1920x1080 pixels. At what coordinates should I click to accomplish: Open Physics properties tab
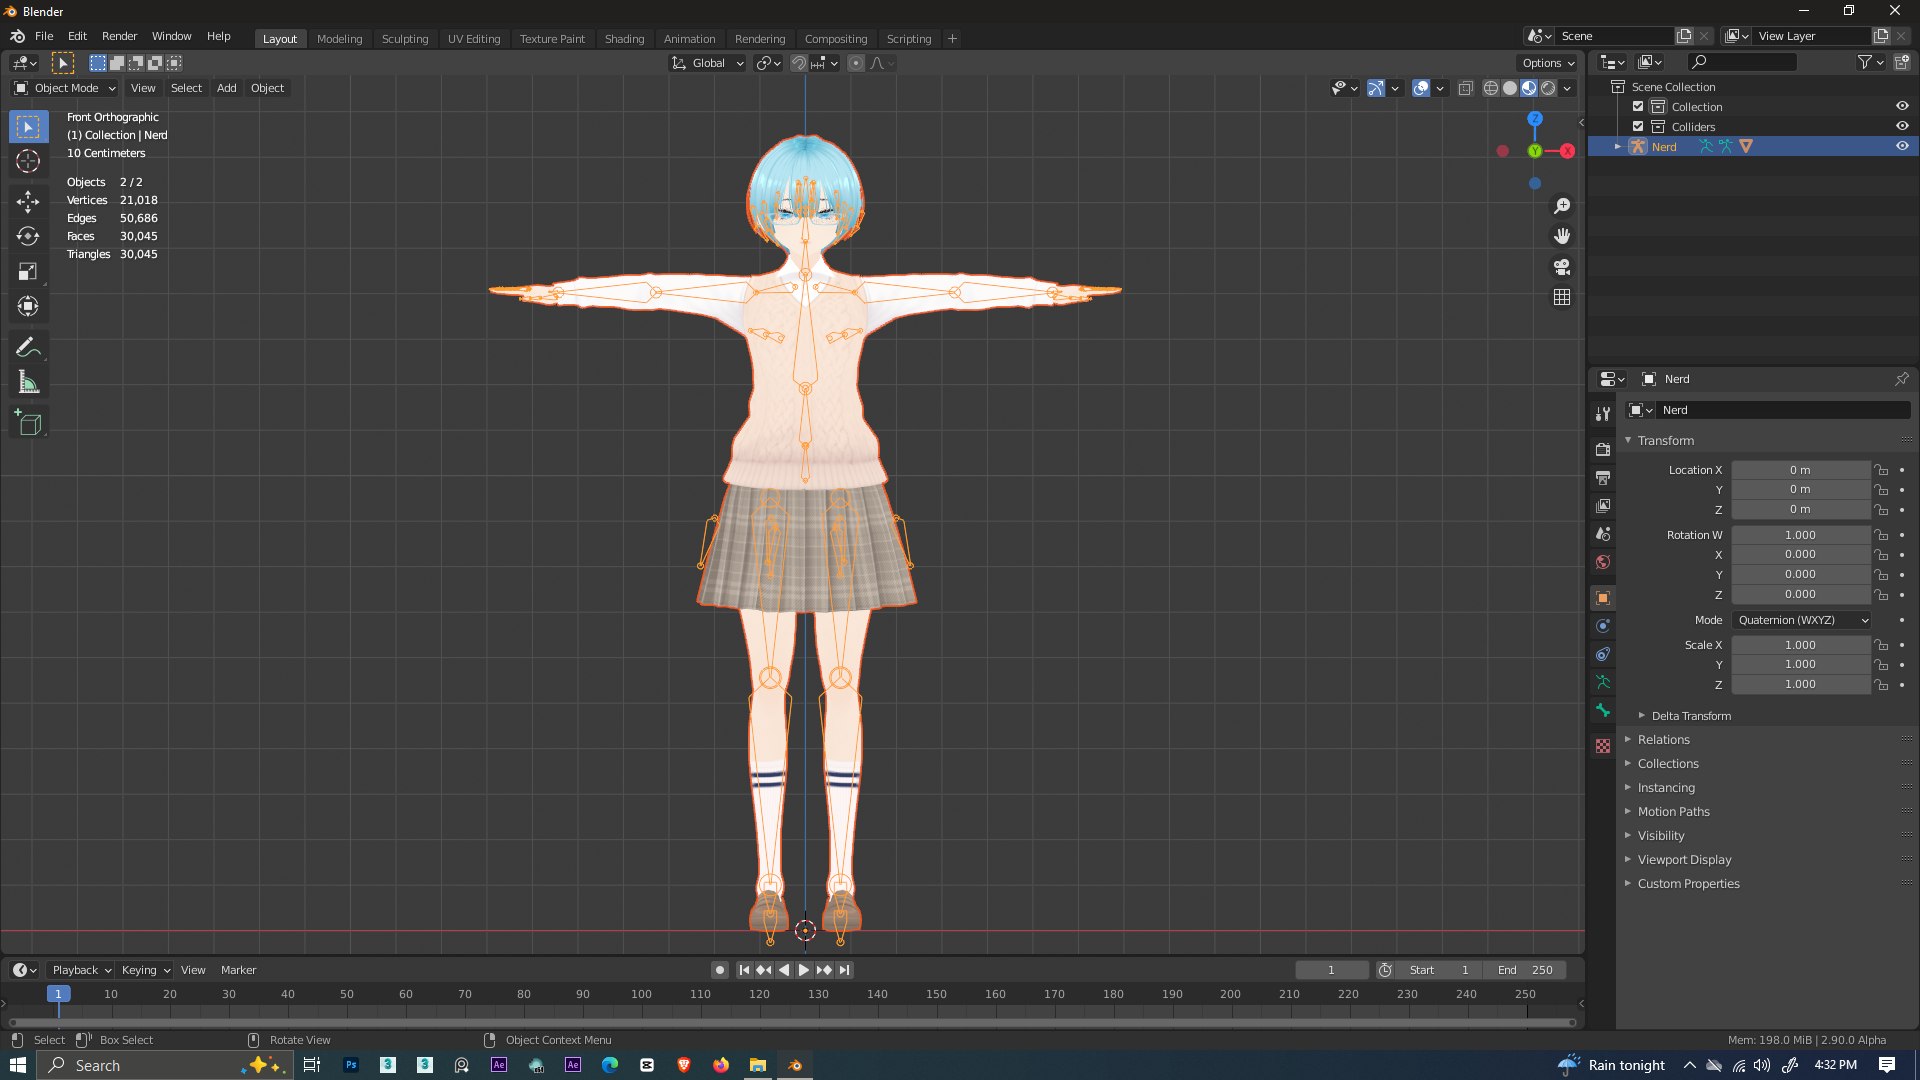click(1603, 626)
